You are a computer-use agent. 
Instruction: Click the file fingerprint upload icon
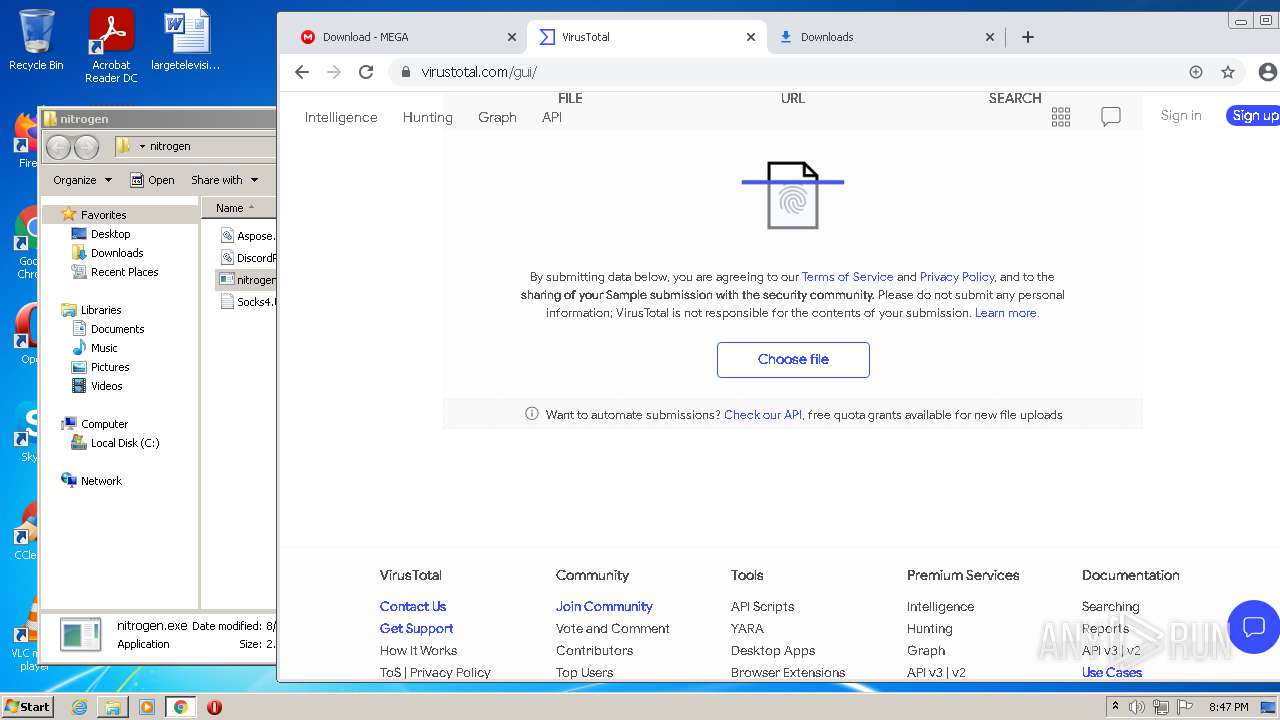tap(793, 195)
